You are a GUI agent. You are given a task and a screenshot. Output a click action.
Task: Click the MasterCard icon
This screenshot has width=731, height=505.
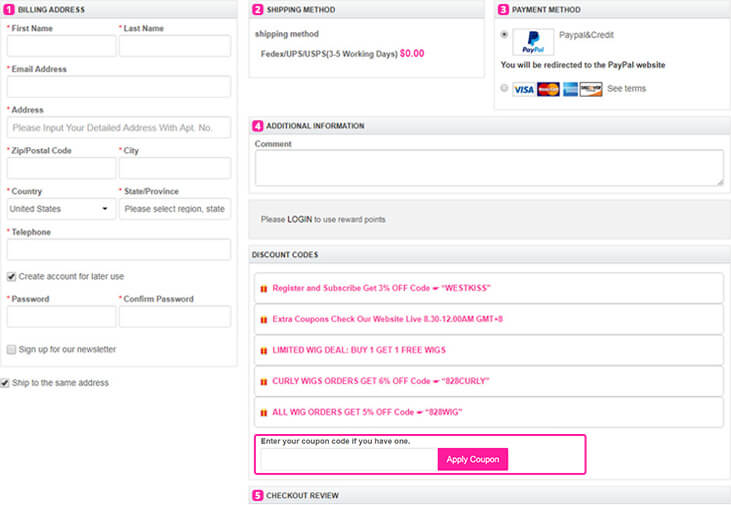548,89
